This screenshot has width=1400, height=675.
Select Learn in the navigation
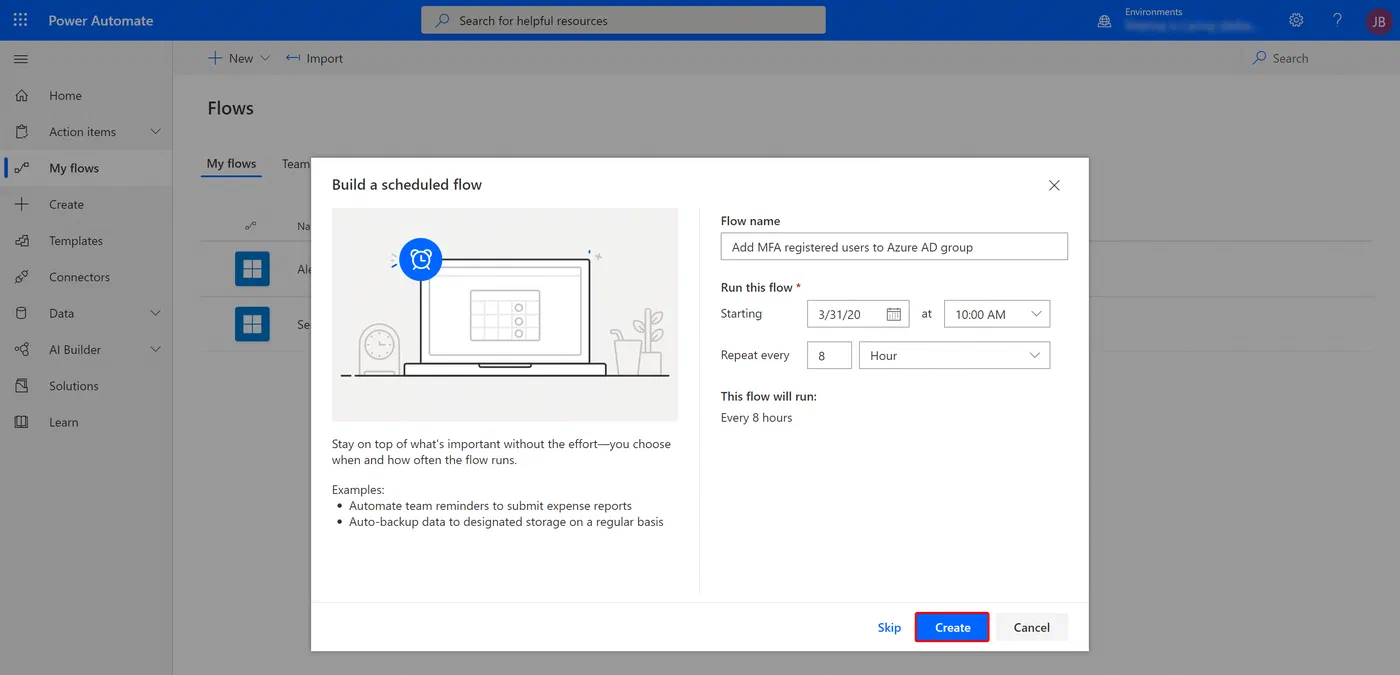click(x=63, y=422)
